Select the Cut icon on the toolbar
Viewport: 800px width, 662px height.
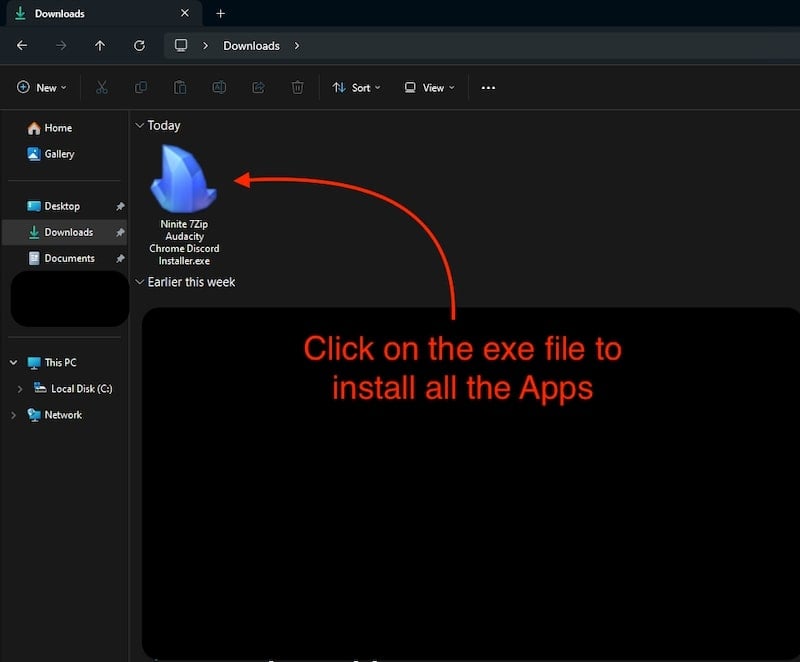click(x=101, y=88)
